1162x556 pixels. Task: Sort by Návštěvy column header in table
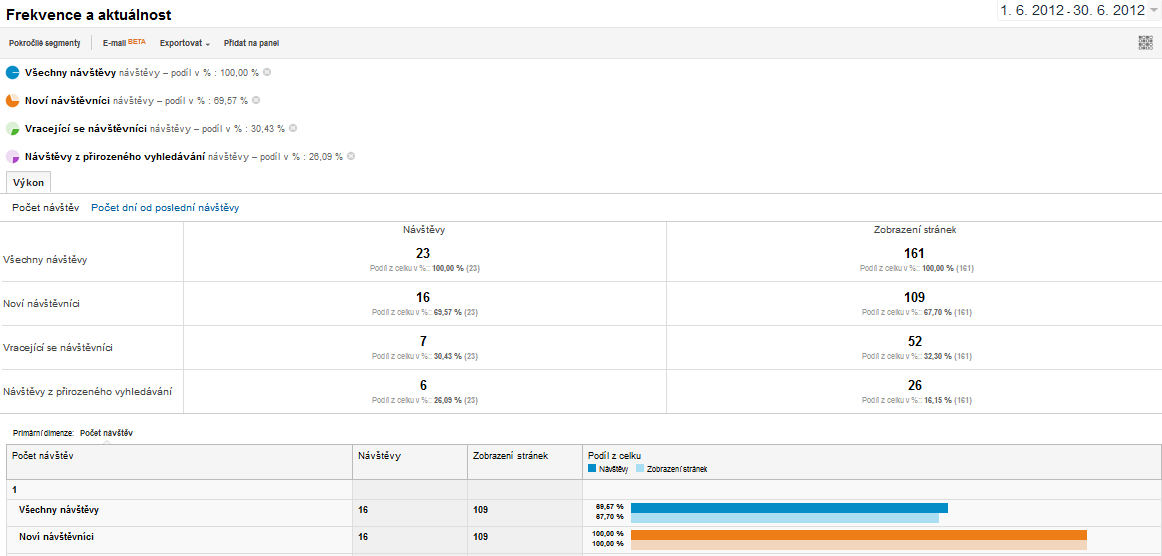379,456
